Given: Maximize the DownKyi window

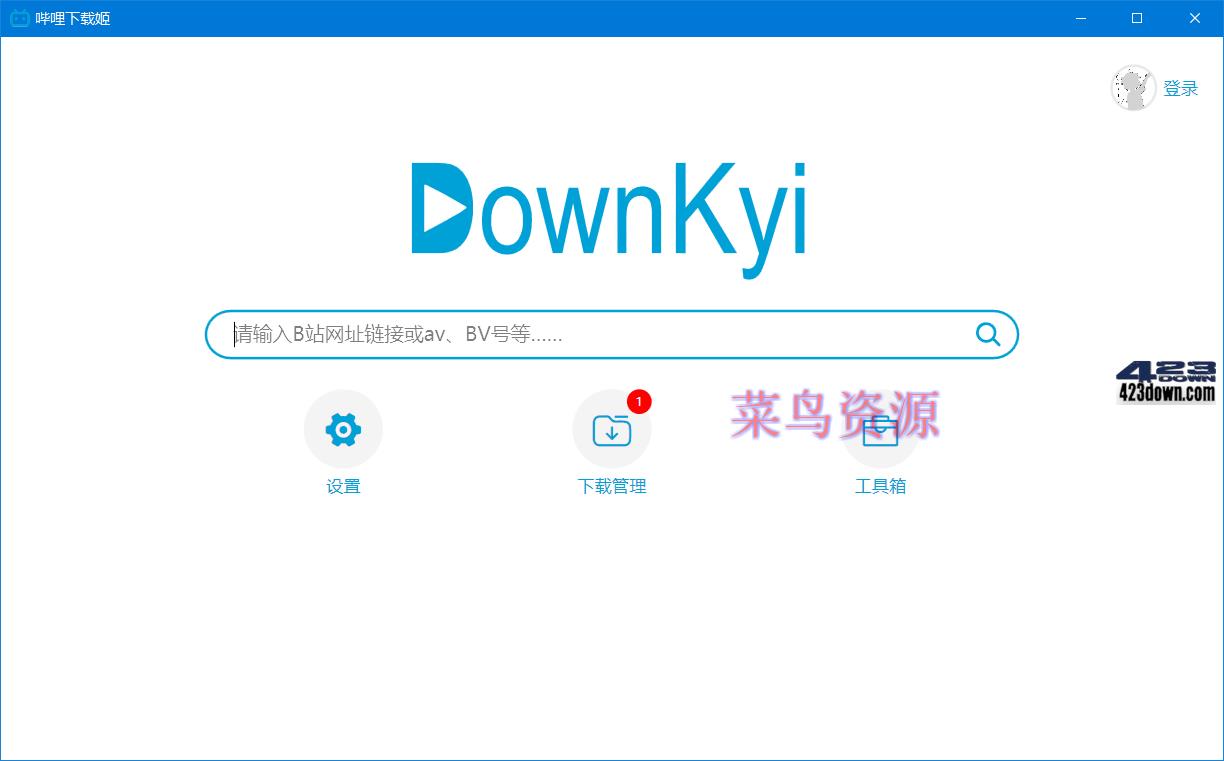Looking at the screenshot, I should 1137,17.
